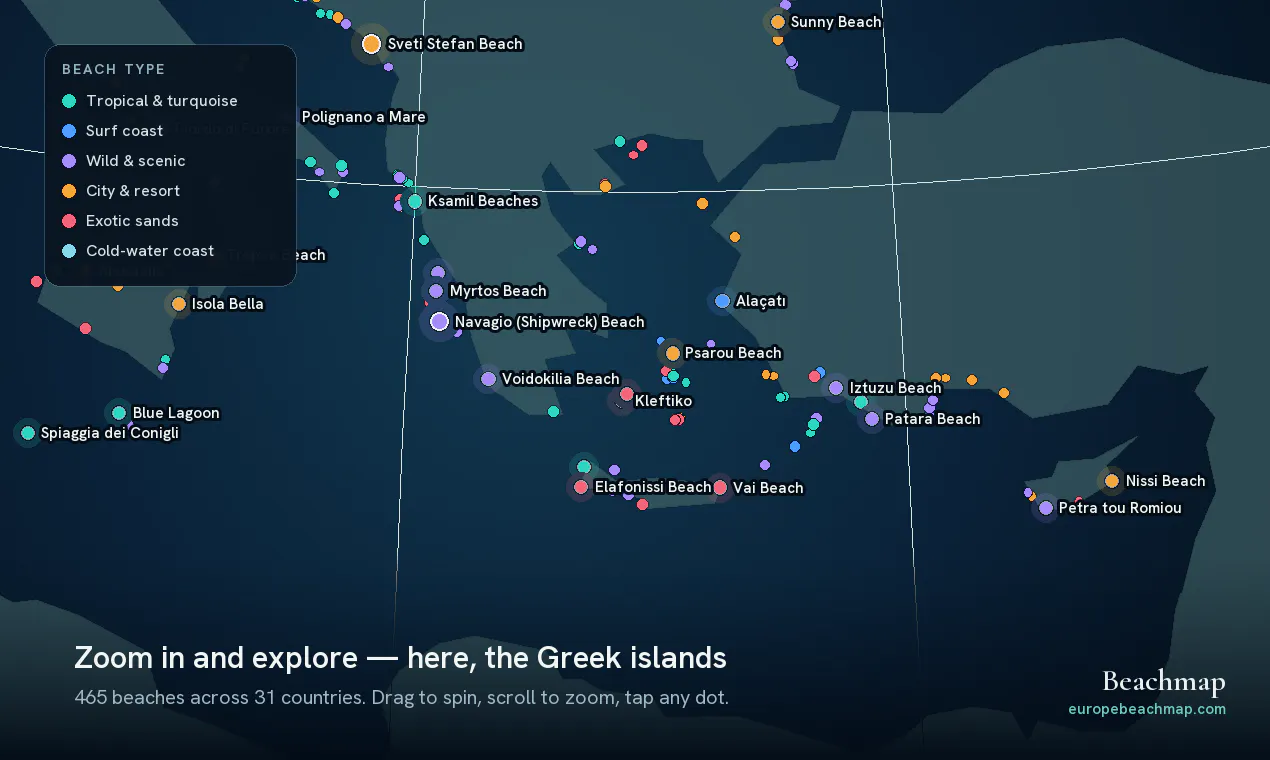Tap the Isola Bella orange dot
Viewport: 1270px width, 760px height.
[x=179, y=304]
